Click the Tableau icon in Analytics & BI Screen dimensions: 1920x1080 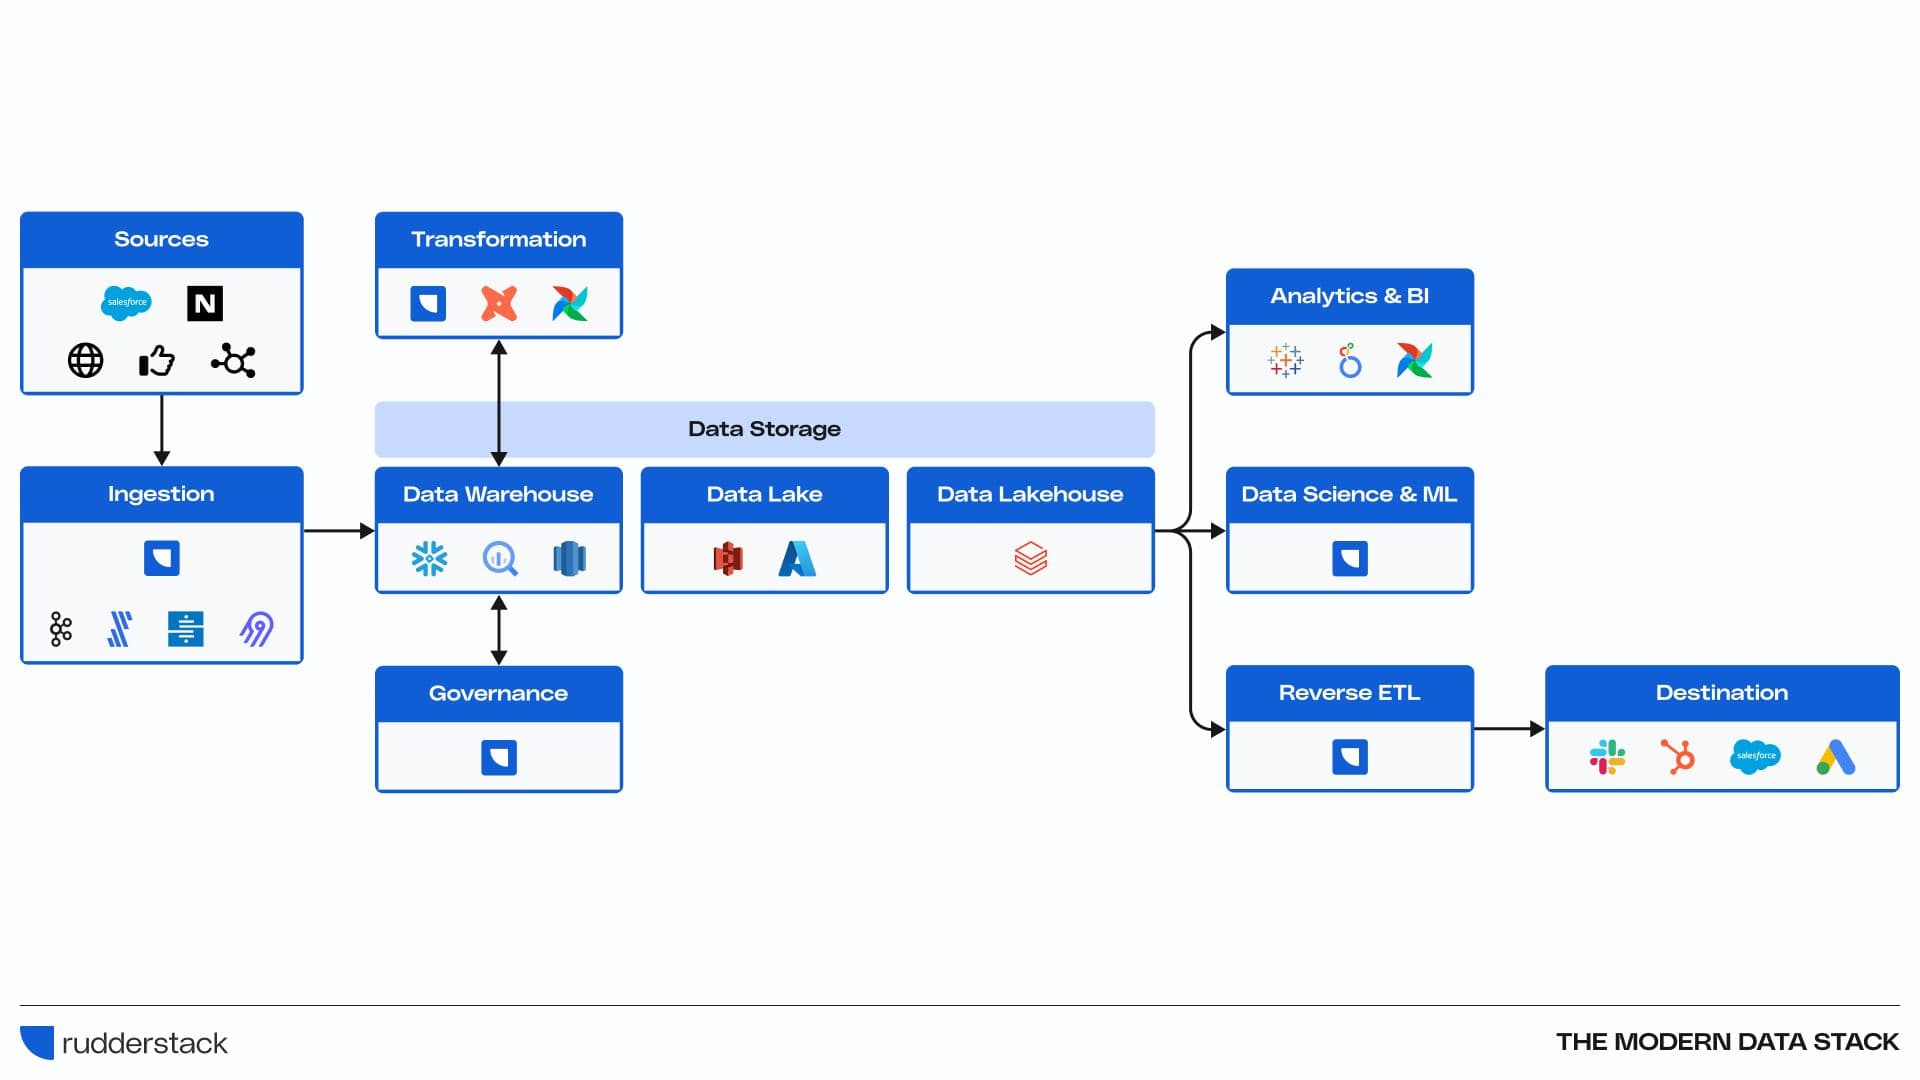(1285, 360)
